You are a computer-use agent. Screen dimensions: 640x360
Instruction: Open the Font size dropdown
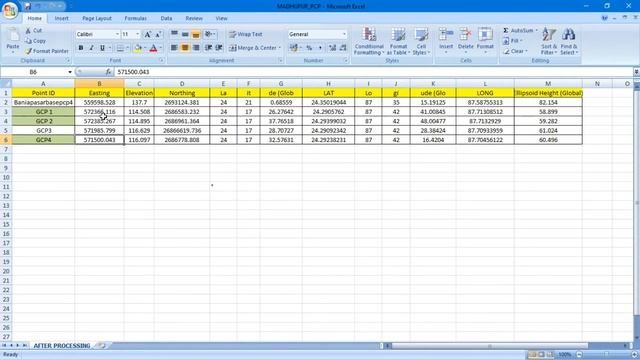[138, 34]
